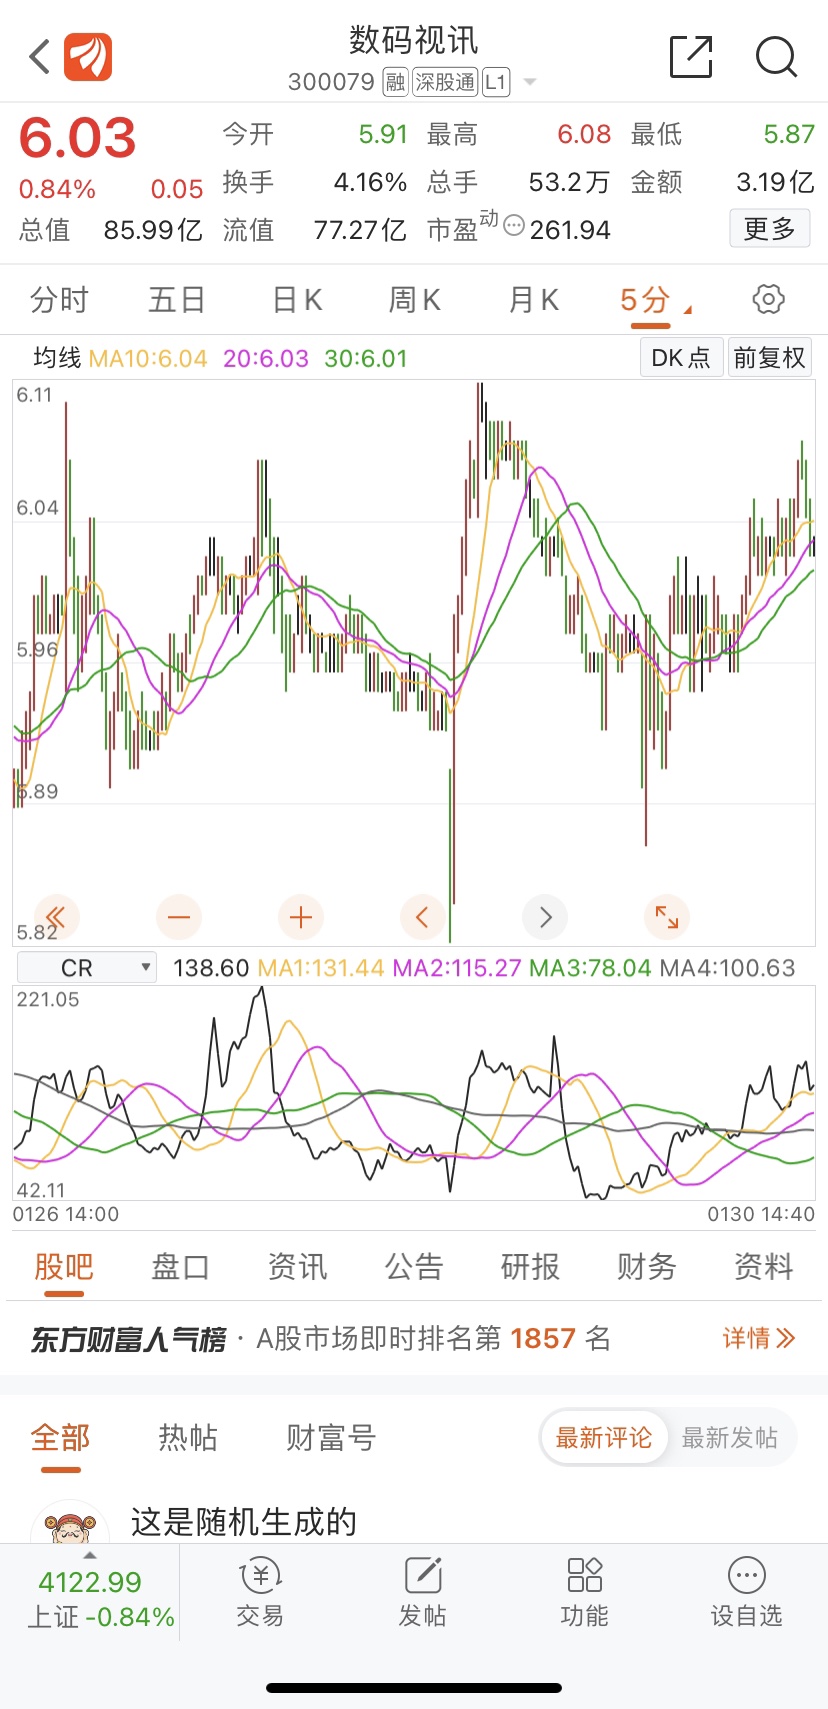Tap 更多 for more quote data
828x1709 pixels.
769,229
